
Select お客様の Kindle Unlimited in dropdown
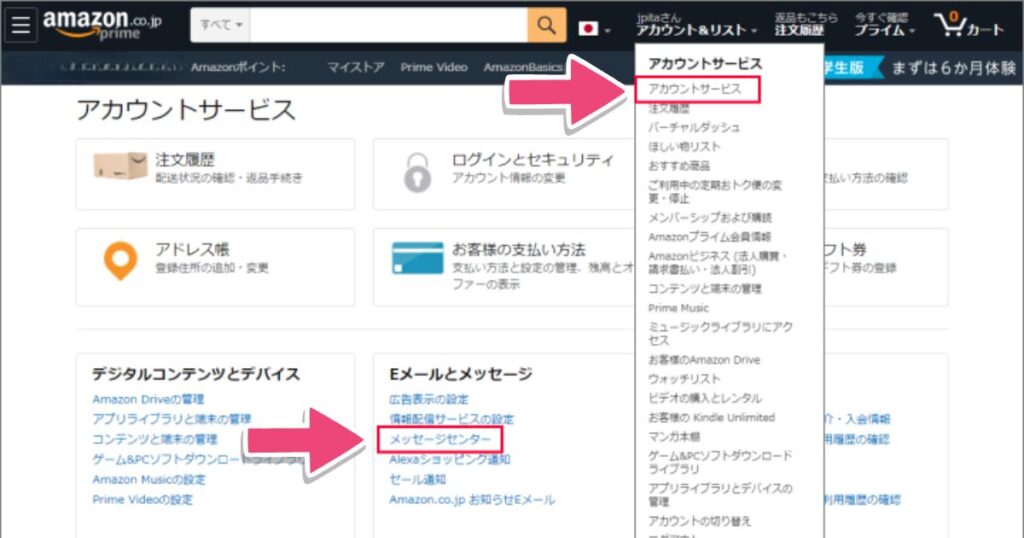[711, 417]
